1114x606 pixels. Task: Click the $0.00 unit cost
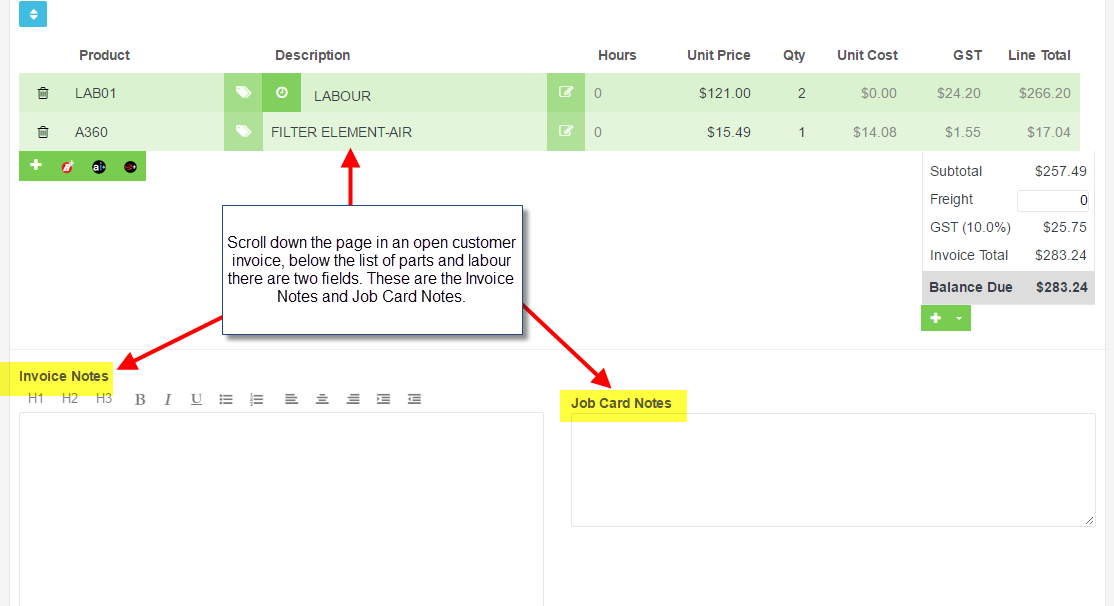click(879, 93)
